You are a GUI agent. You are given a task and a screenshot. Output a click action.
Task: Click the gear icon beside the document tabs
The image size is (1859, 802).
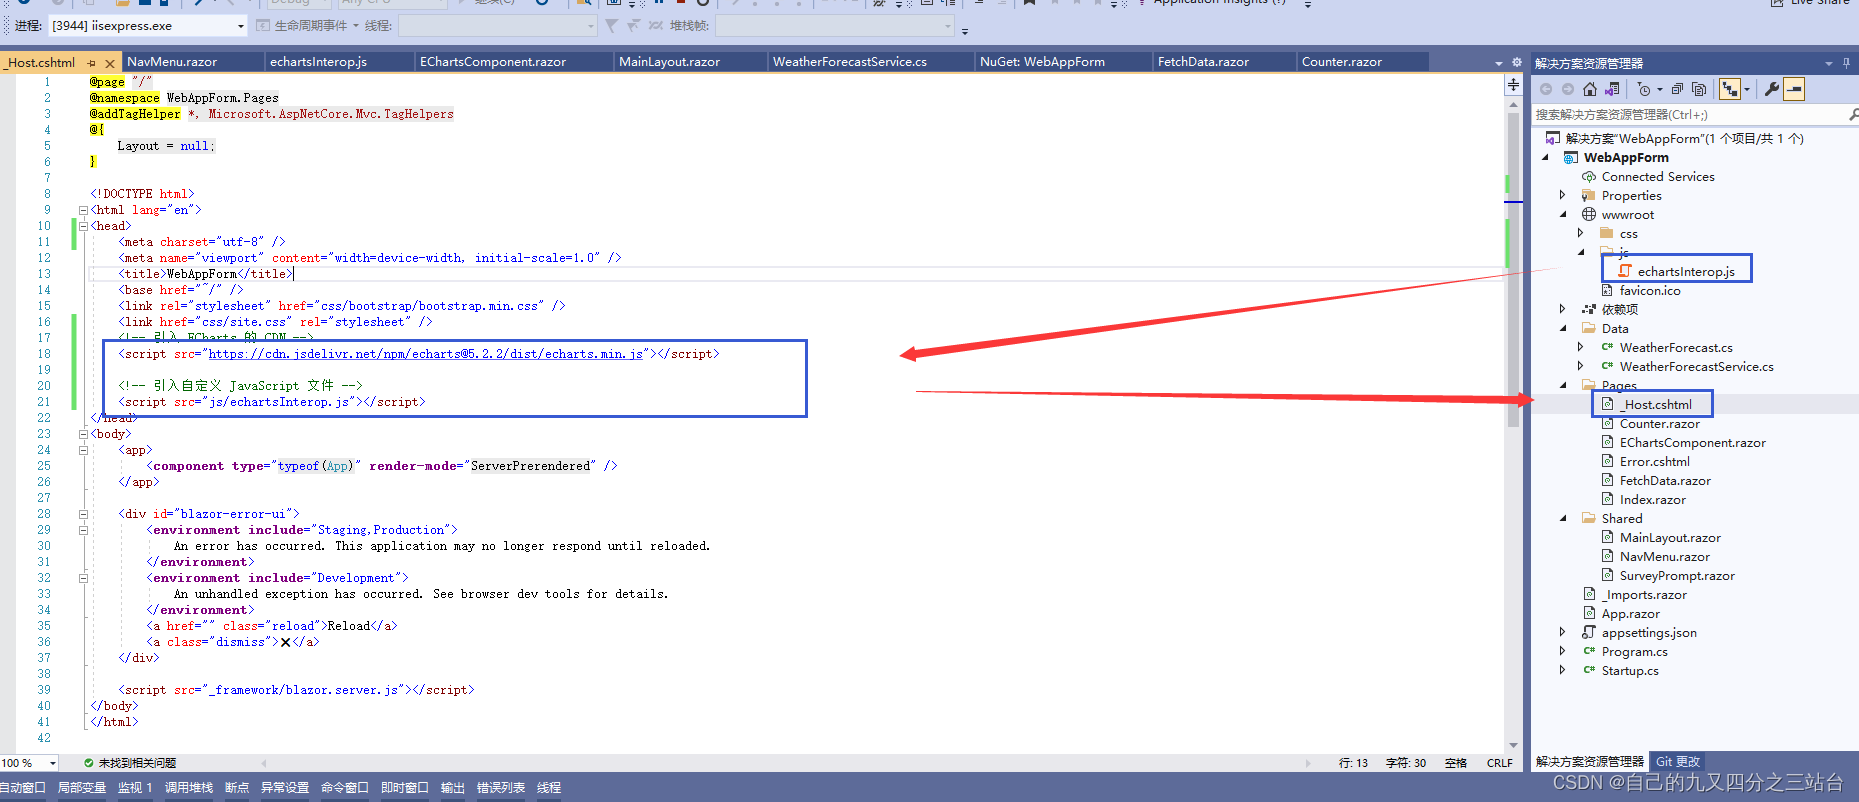click(x=1516, y=62)
